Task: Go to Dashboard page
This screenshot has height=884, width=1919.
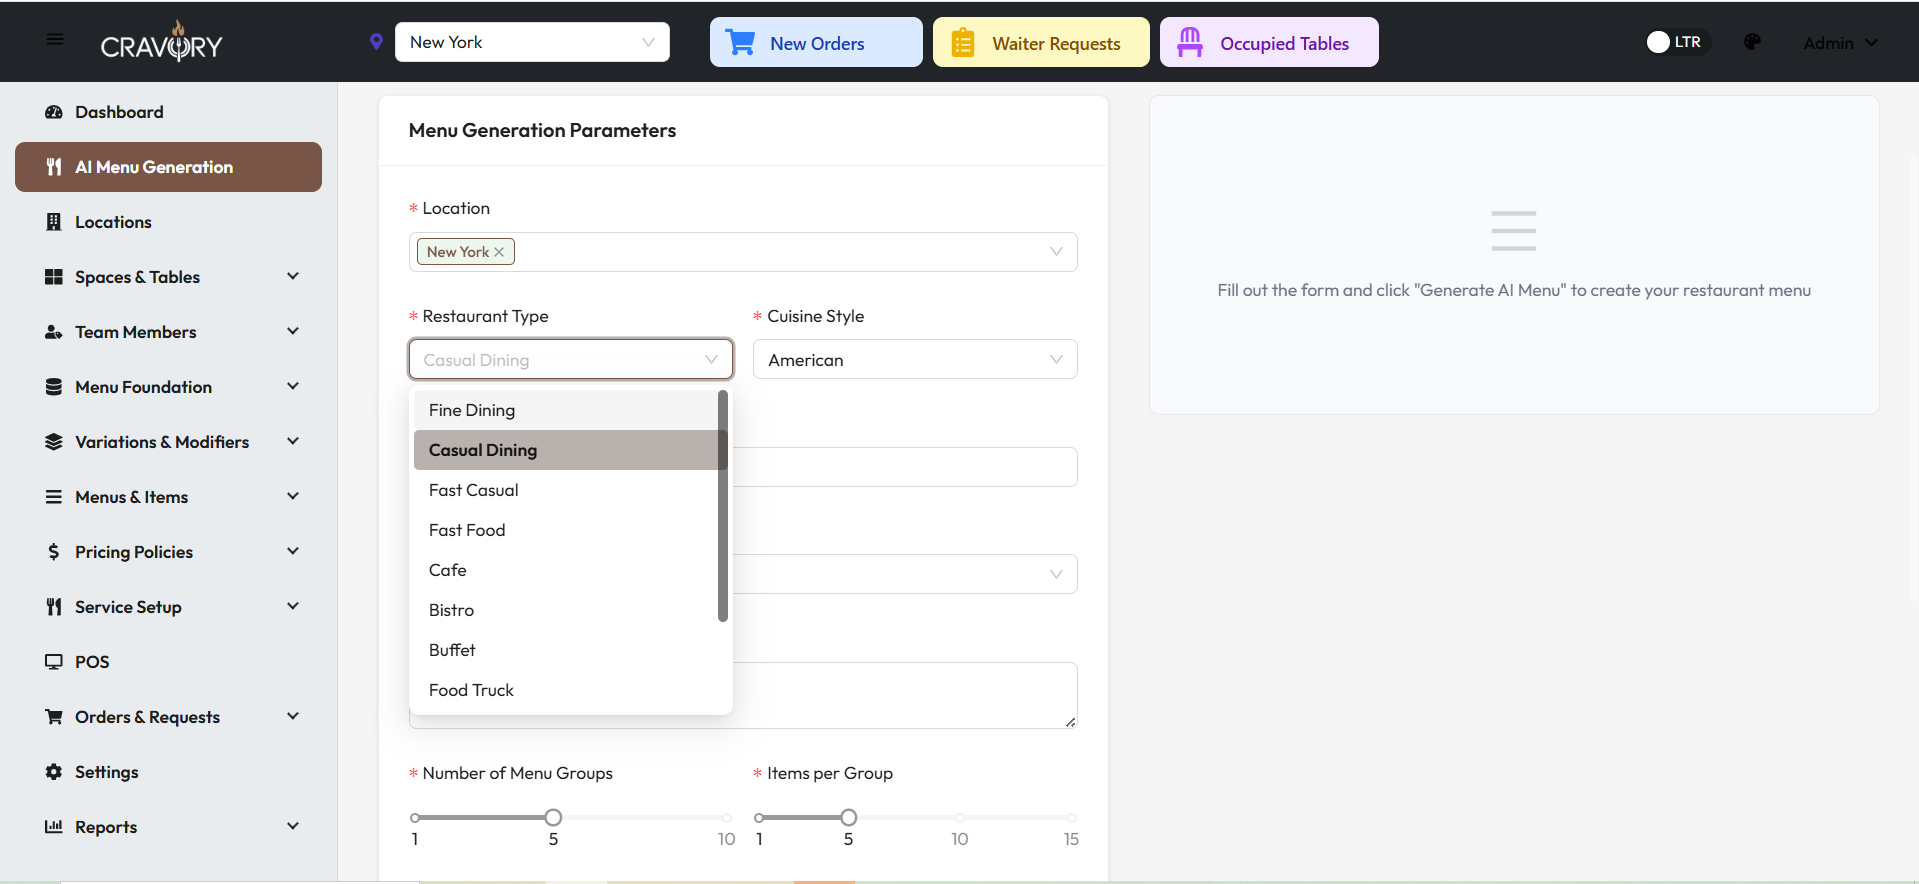Action: pos(168,112)
